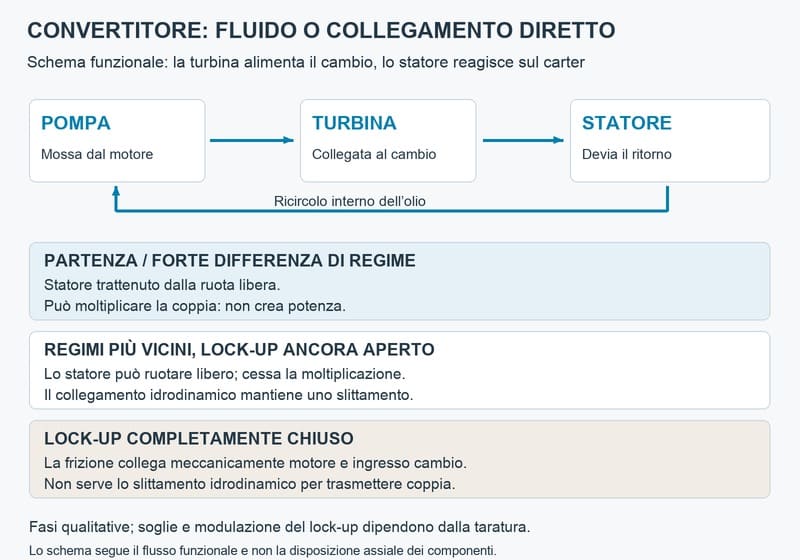Select the POMPA heading
This screenshot has width=800, height=560.
tap(76, 123)
